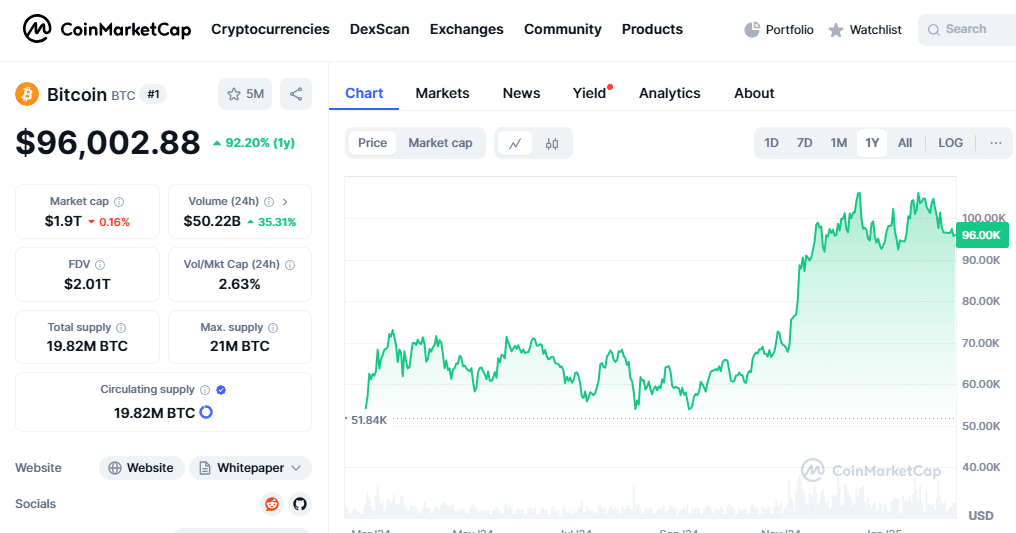Select the Price toggle
The width and height of the screenshot is (1016, 533).
point(373,143)
